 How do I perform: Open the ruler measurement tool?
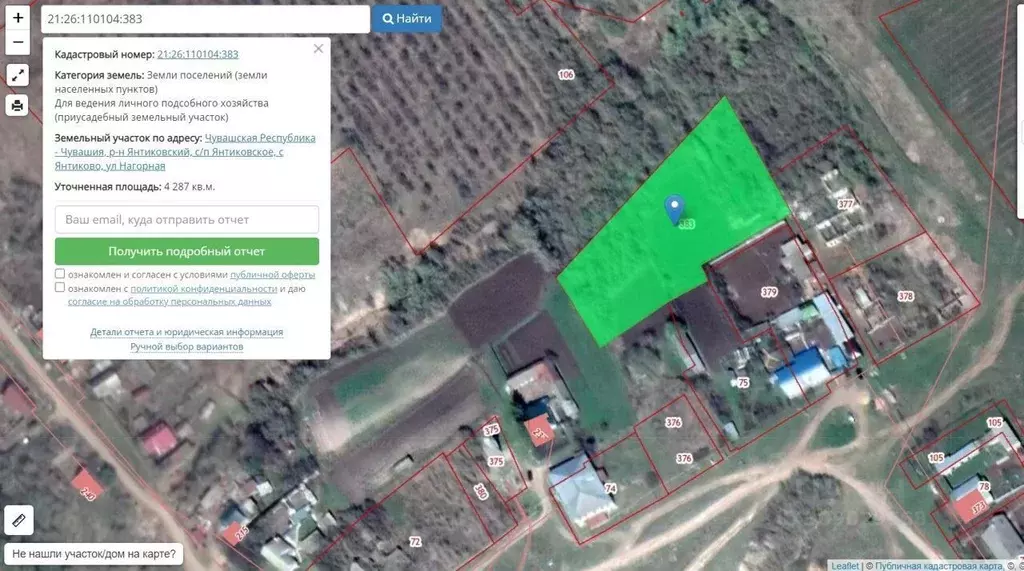(x=19, y=520)
